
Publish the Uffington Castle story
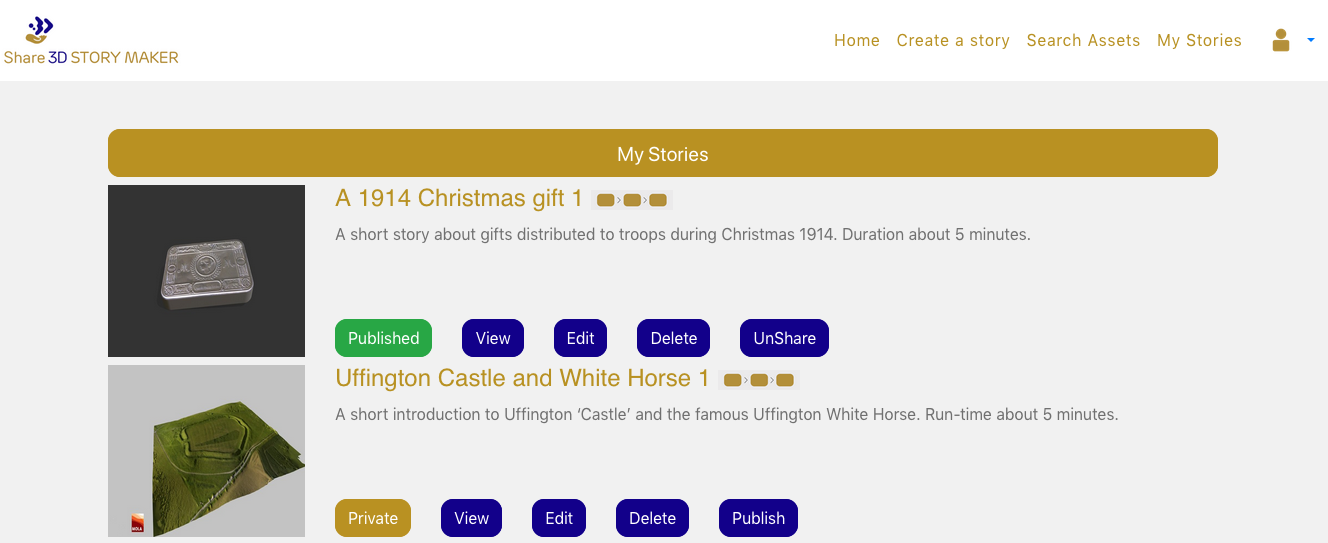(758, 518)
